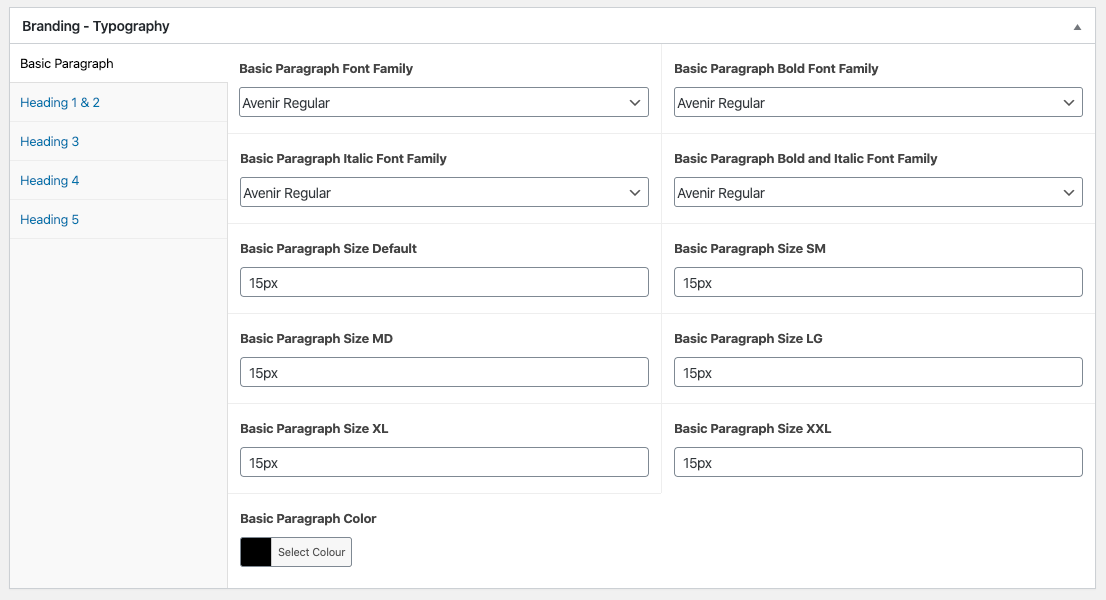
Task: Open Bold and Italic Font Family dropdown
Action: click(x=878, y=193)
